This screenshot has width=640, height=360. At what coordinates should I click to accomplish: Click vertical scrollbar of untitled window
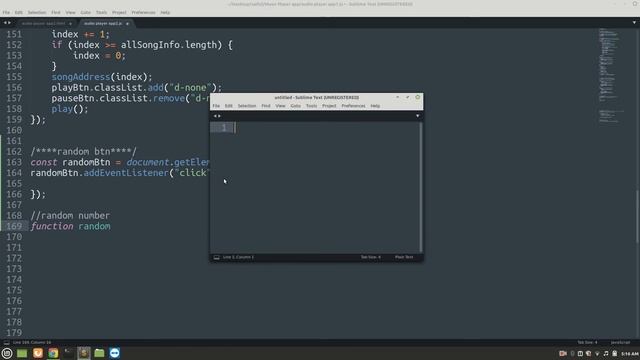(421, 187)
